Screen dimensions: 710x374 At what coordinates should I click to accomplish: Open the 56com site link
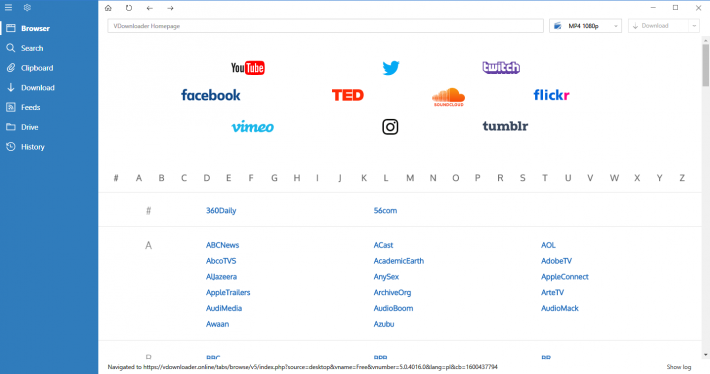pos(385,211)
